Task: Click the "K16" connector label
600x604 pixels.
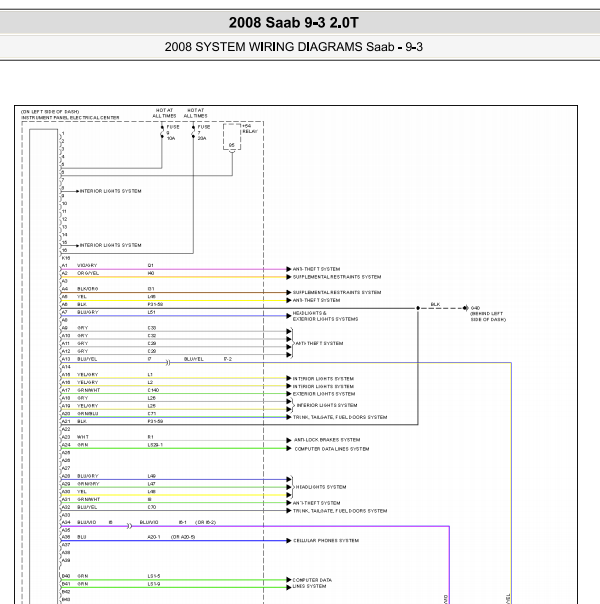Action: (x=66, y=258)
